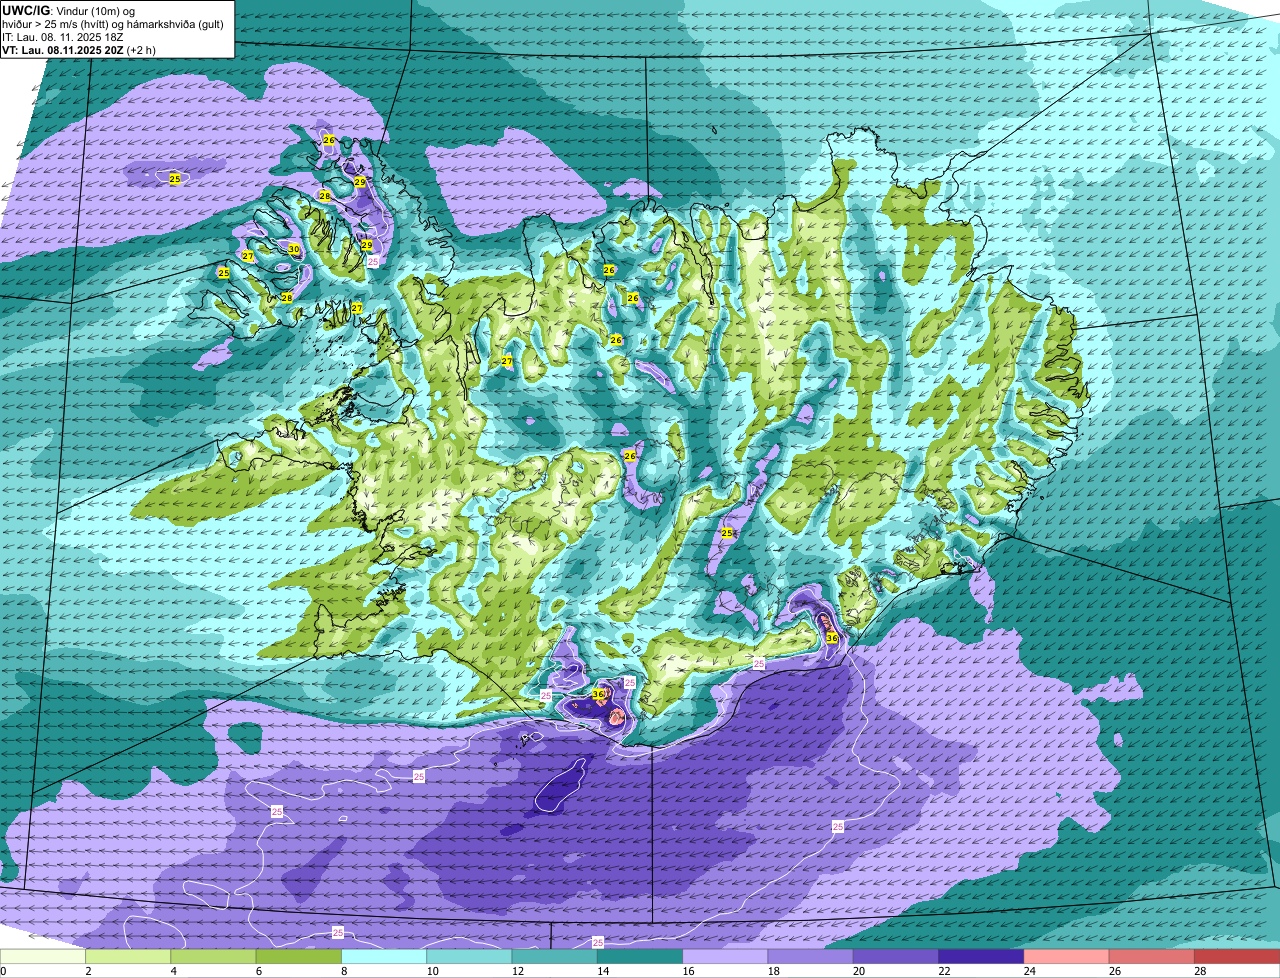Click the 'UWC/IG: Vindur (10m) og' title line
This screenshot has height=978, width=1280.
[68, 11]
